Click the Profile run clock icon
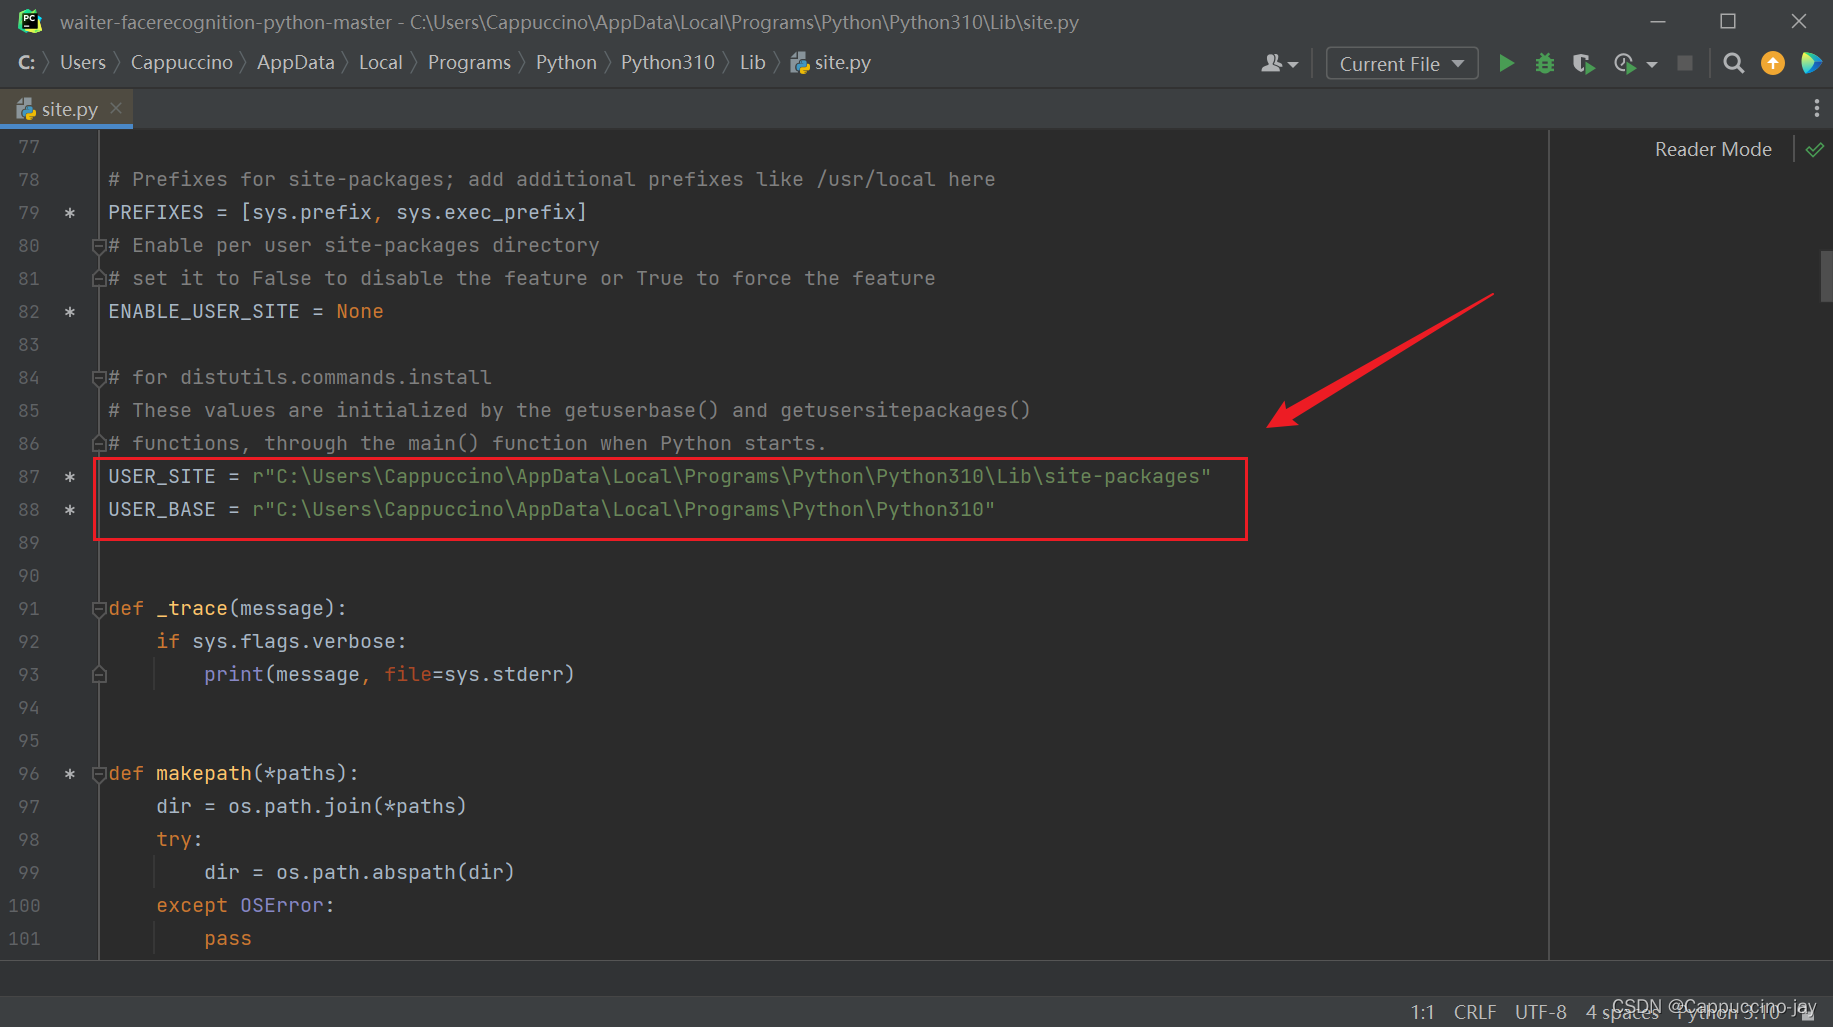1833x1027 pixels. pos(1625,64)
